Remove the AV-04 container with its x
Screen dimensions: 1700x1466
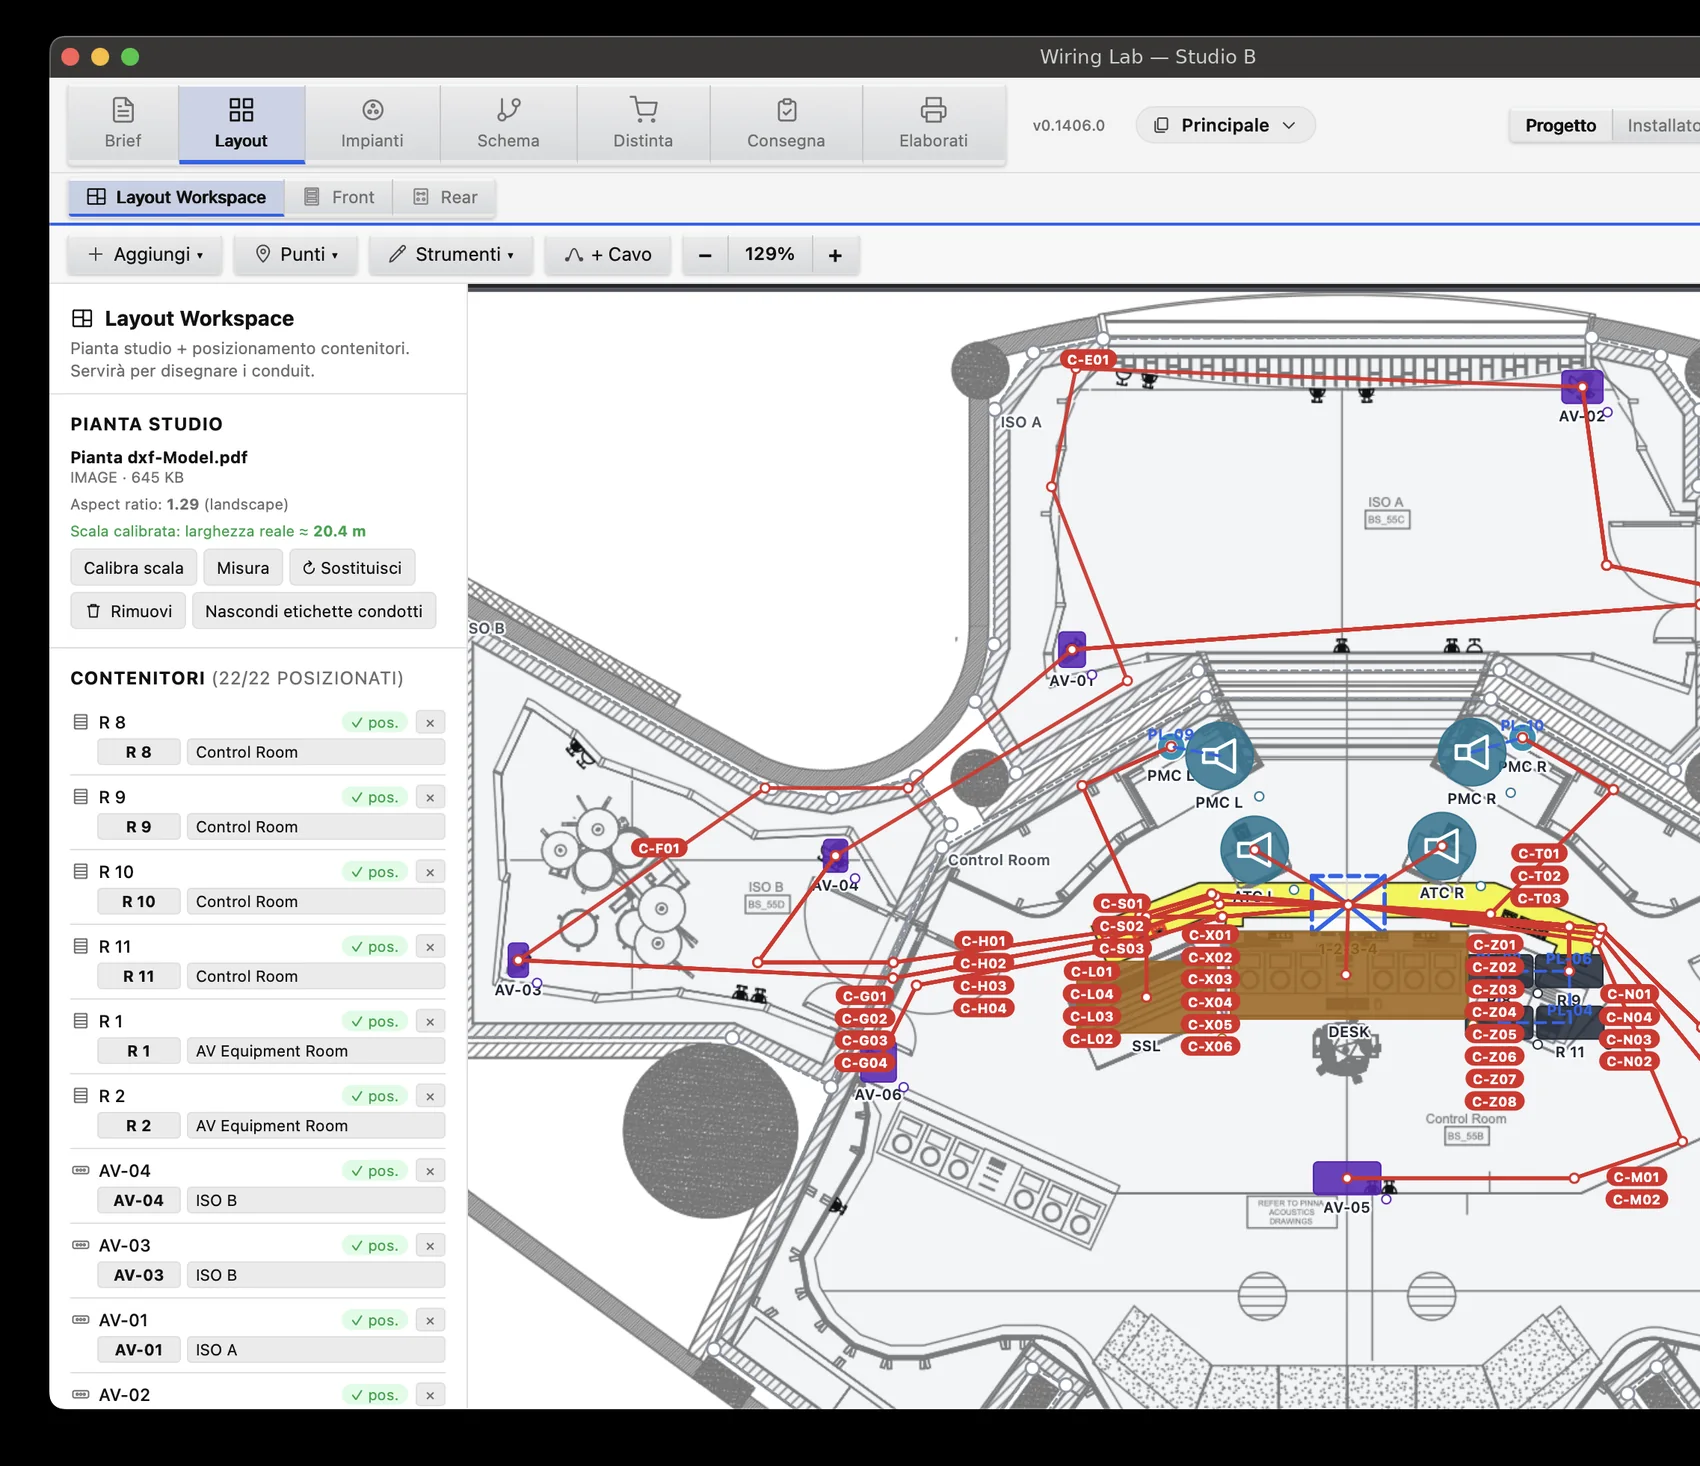pos(430,1171)
